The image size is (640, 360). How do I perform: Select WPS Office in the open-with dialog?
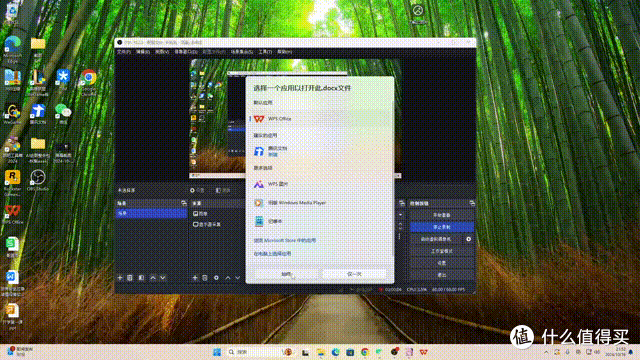click(x=320, y=119)
